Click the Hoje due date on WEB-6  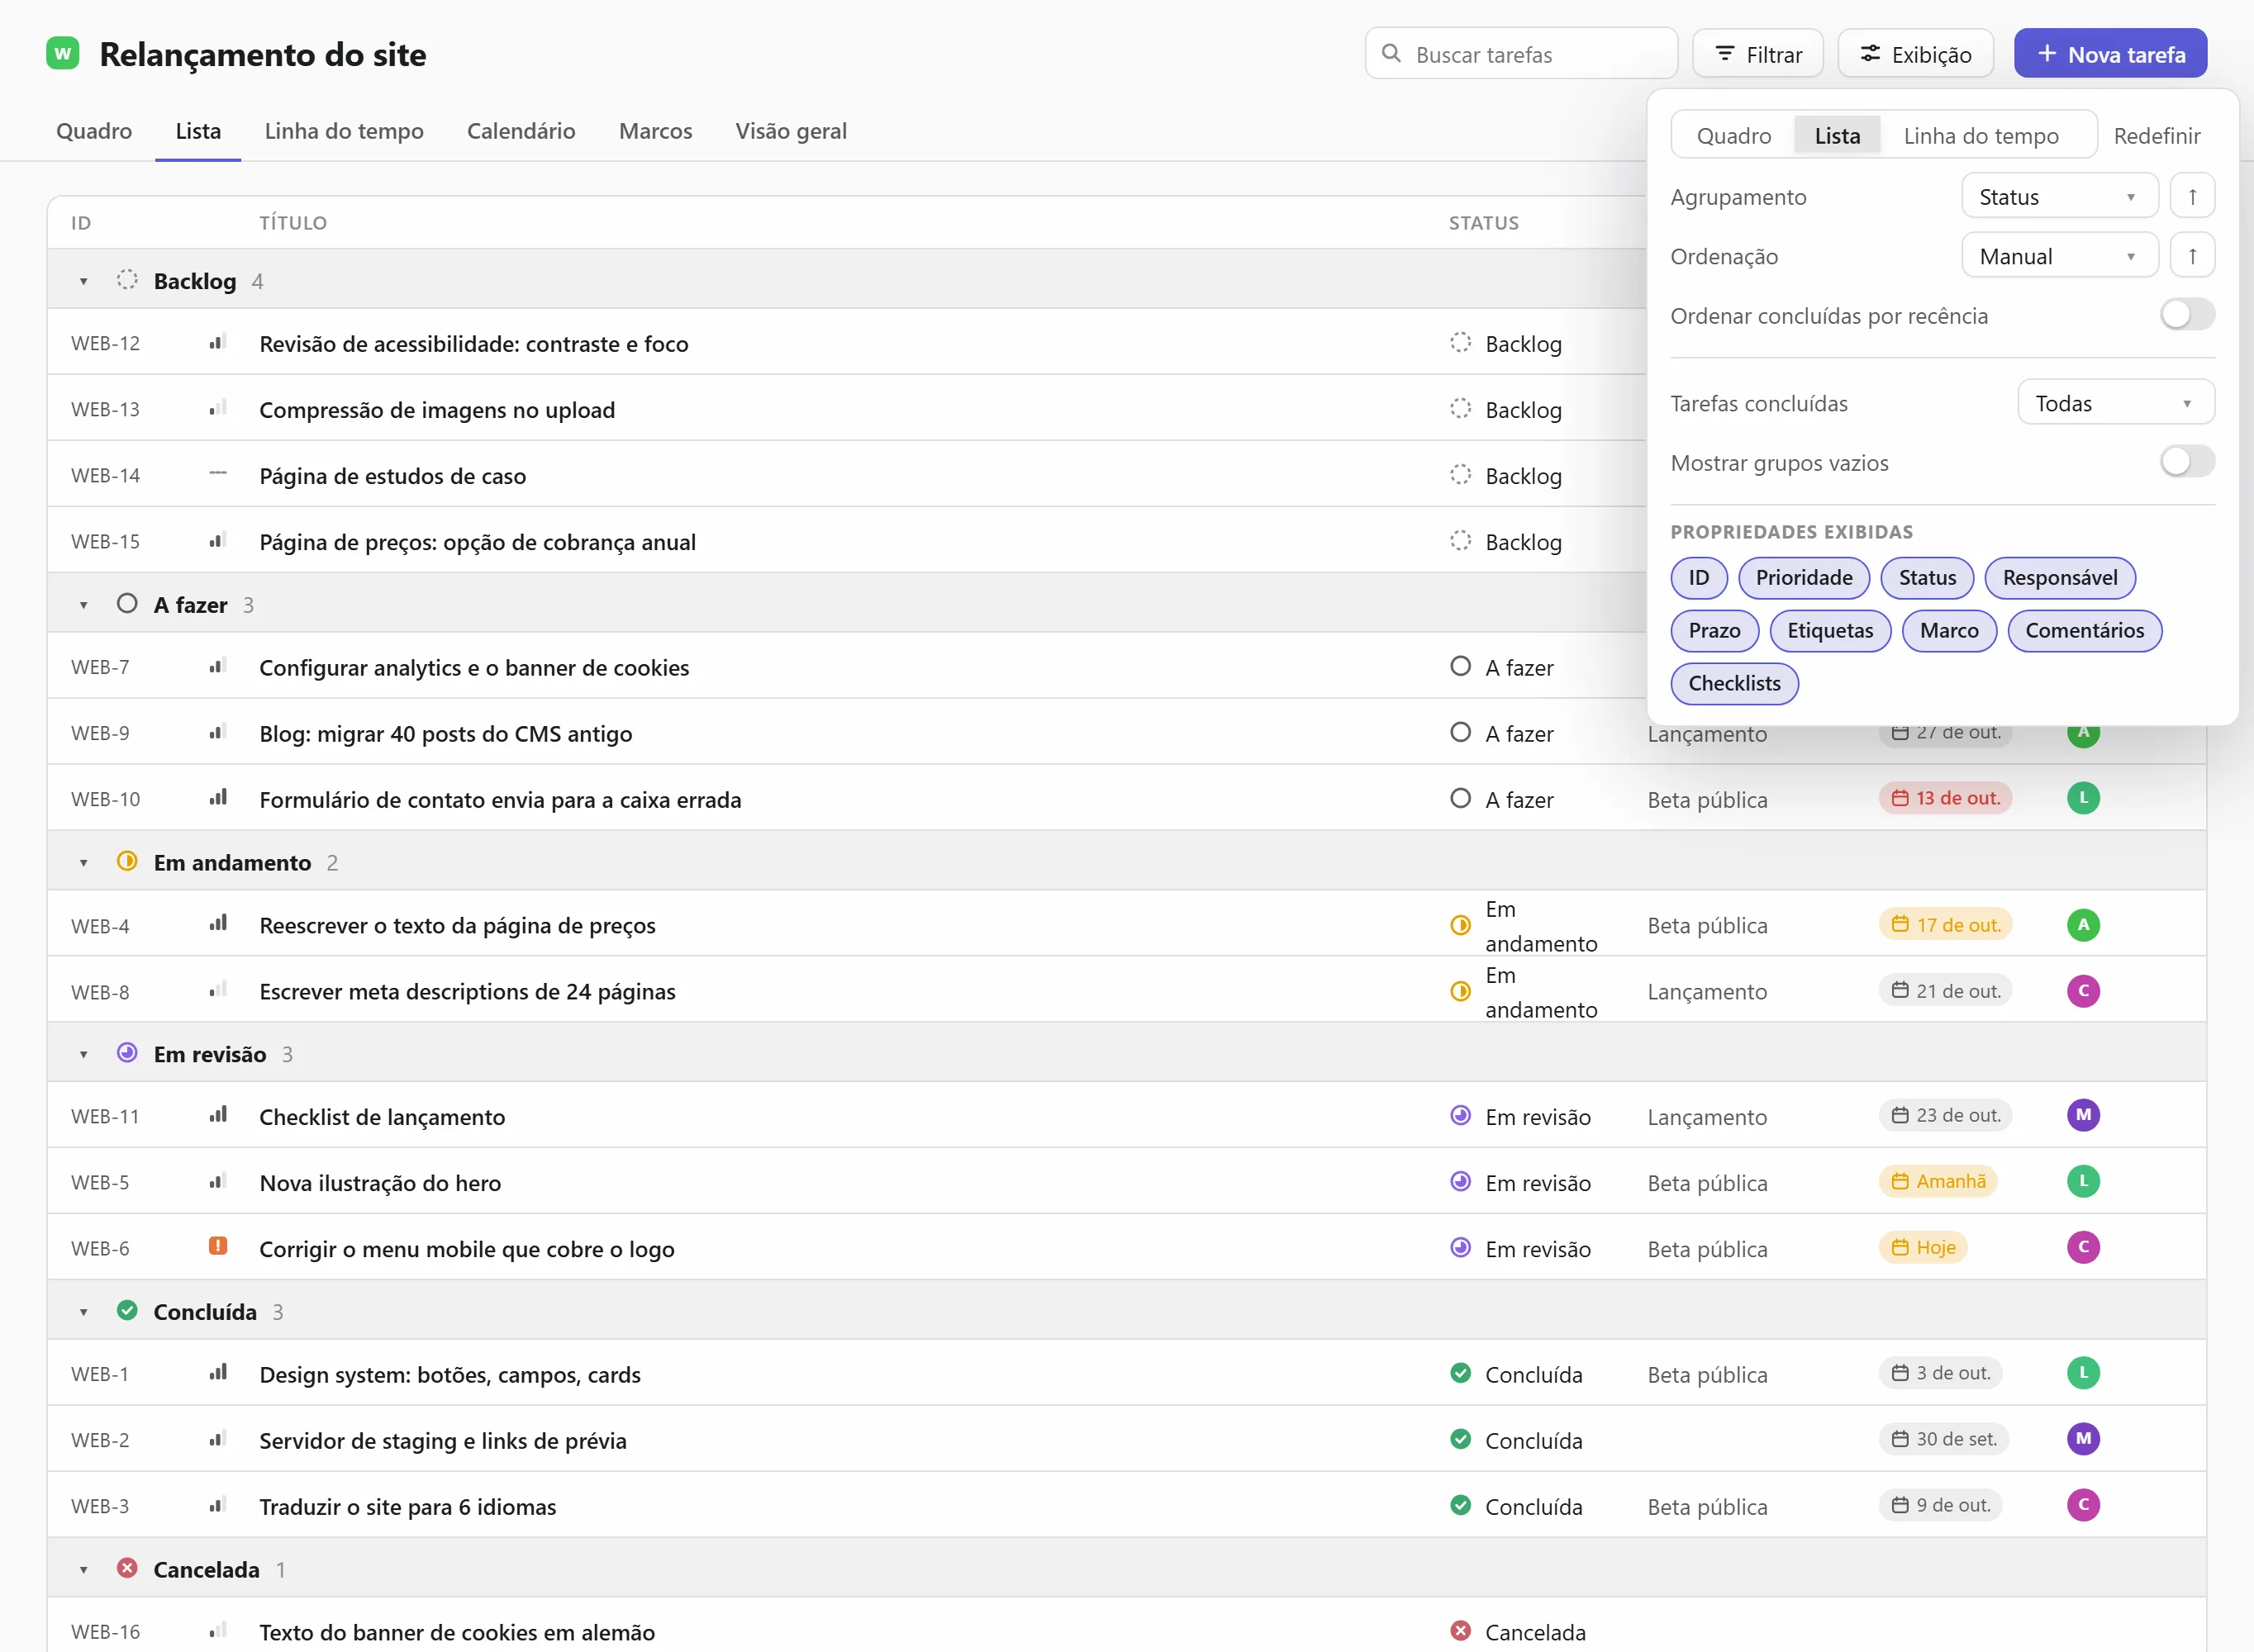[1923, 1247]
